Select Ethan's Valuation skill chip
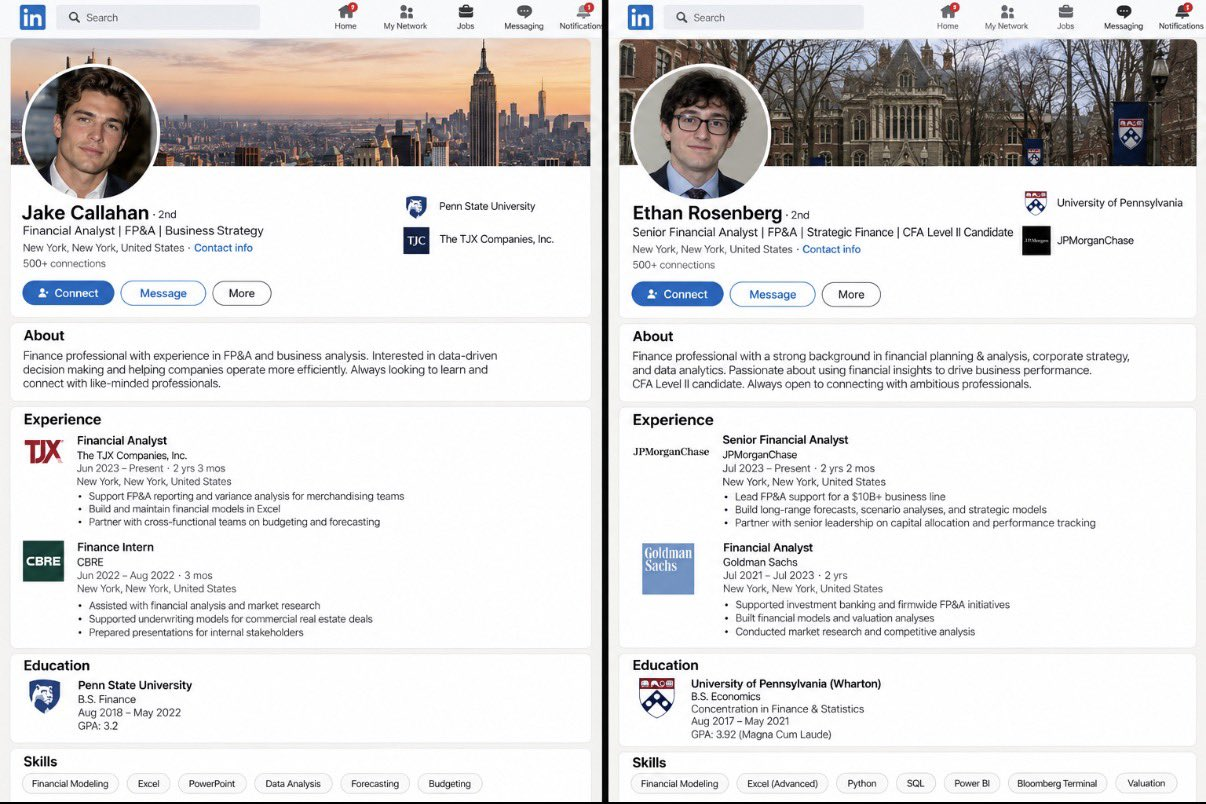1206x804 pixels. click(x=1146, y=784)
